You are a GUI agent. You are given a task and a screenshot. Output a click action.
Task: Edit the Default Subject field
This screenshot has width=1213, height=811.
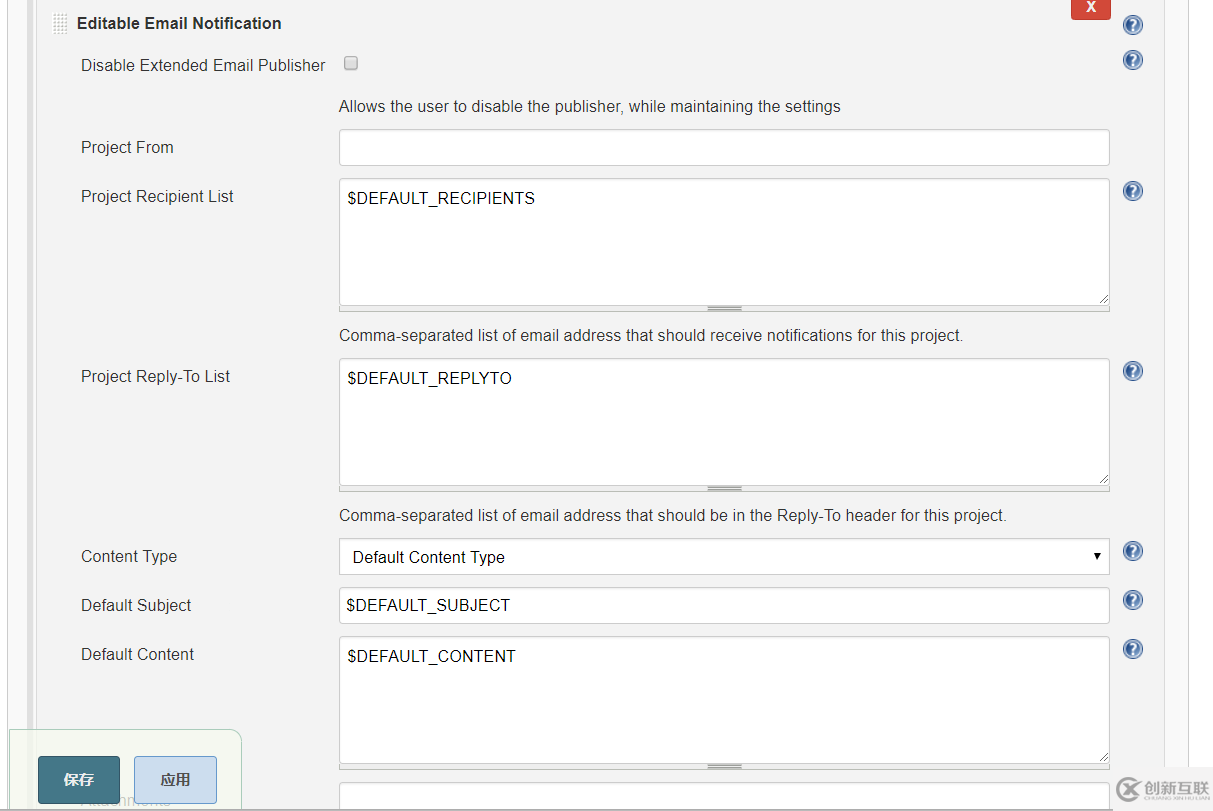tap(724, 605)
